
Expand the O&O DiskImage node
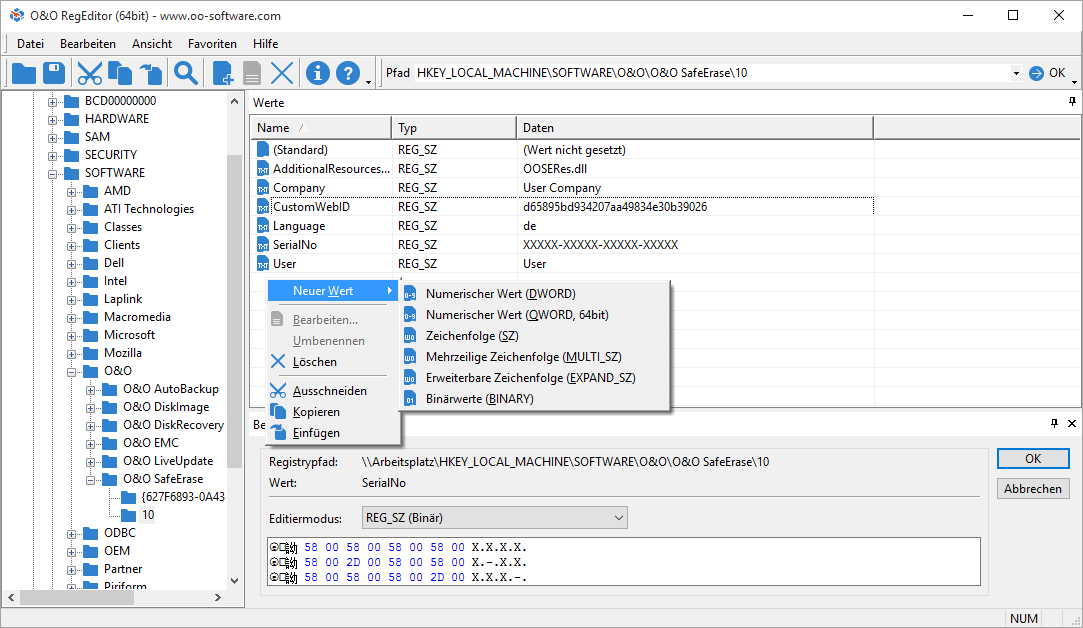coord(90,408)
